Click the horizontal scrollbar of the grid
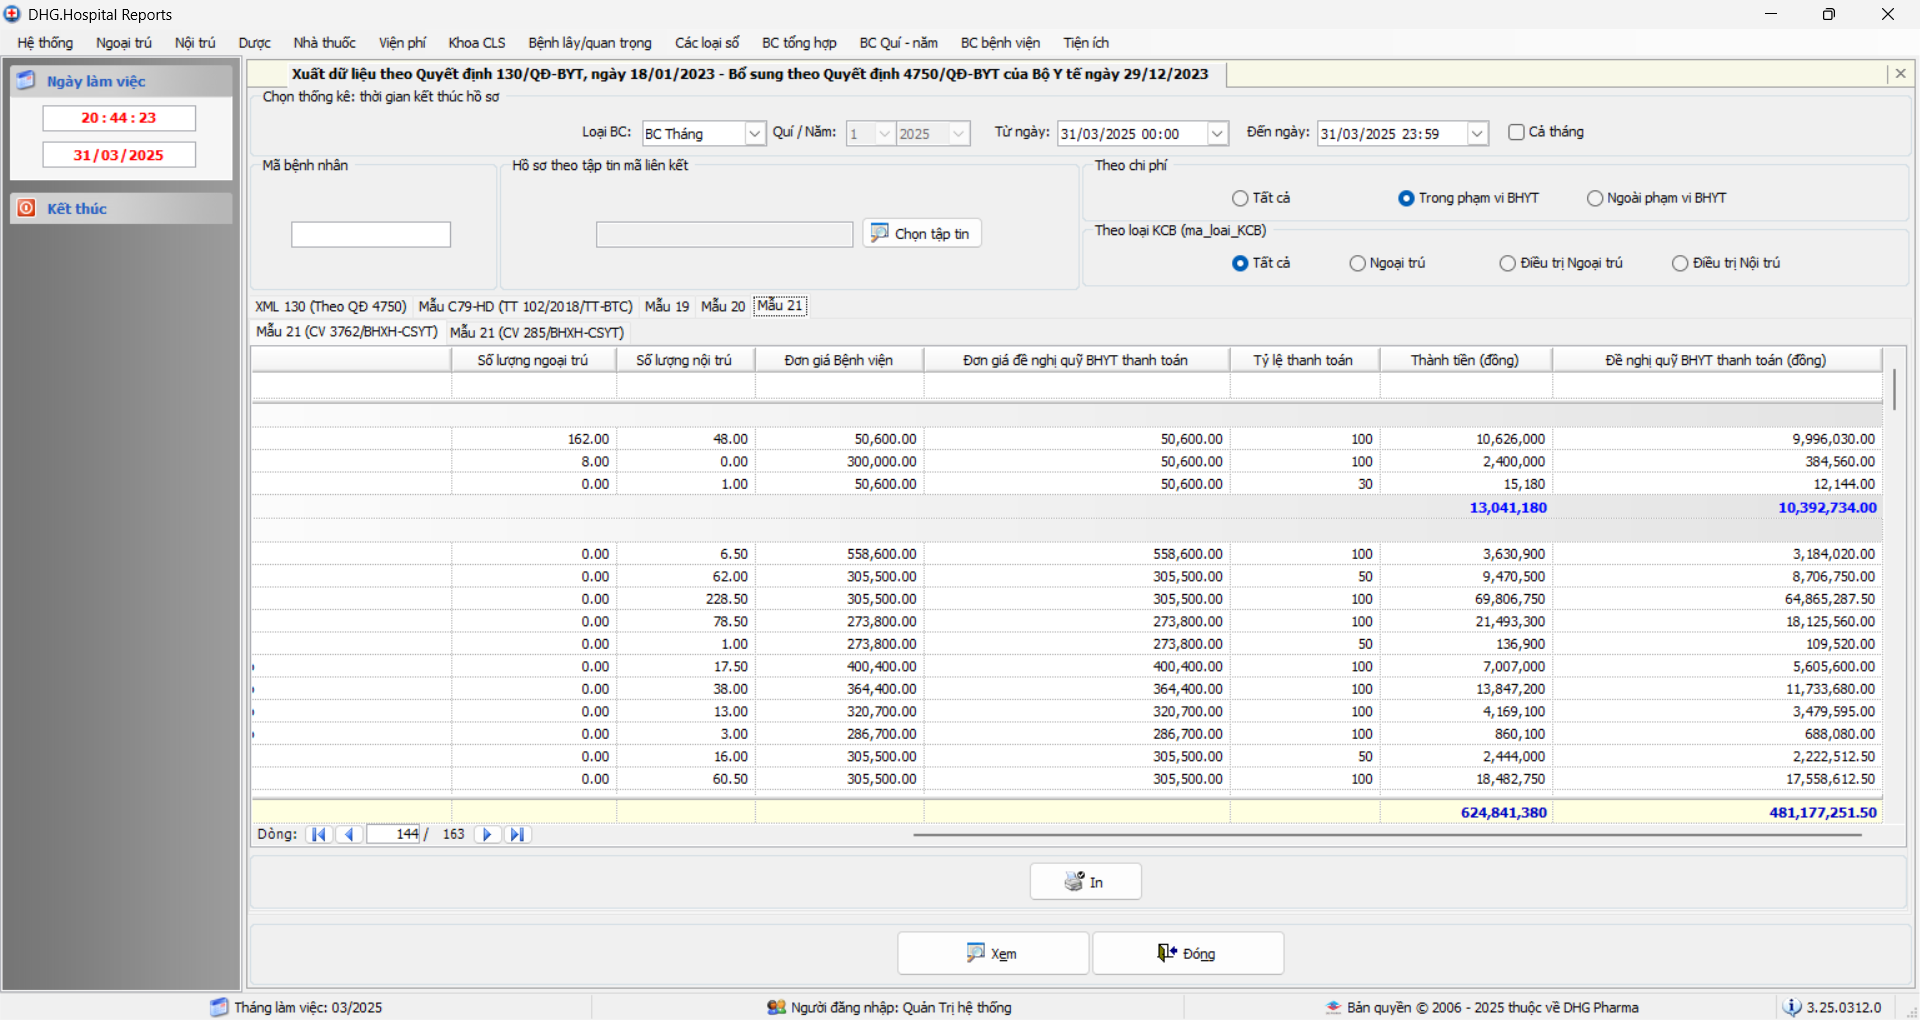Image resolution: width=1920 pixels, height=1020 pixels. pos(1387,835)
